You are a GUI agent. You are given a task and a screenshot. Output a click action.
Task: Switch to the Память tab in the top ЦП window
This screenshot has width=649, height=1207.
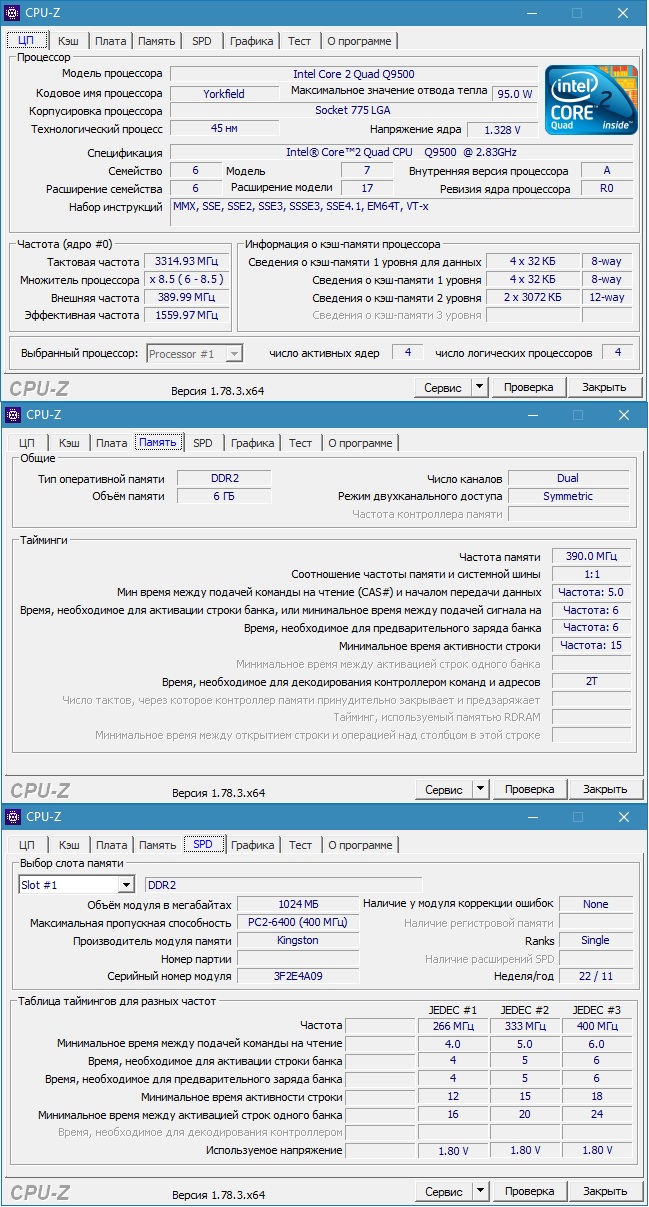[157, 41]
